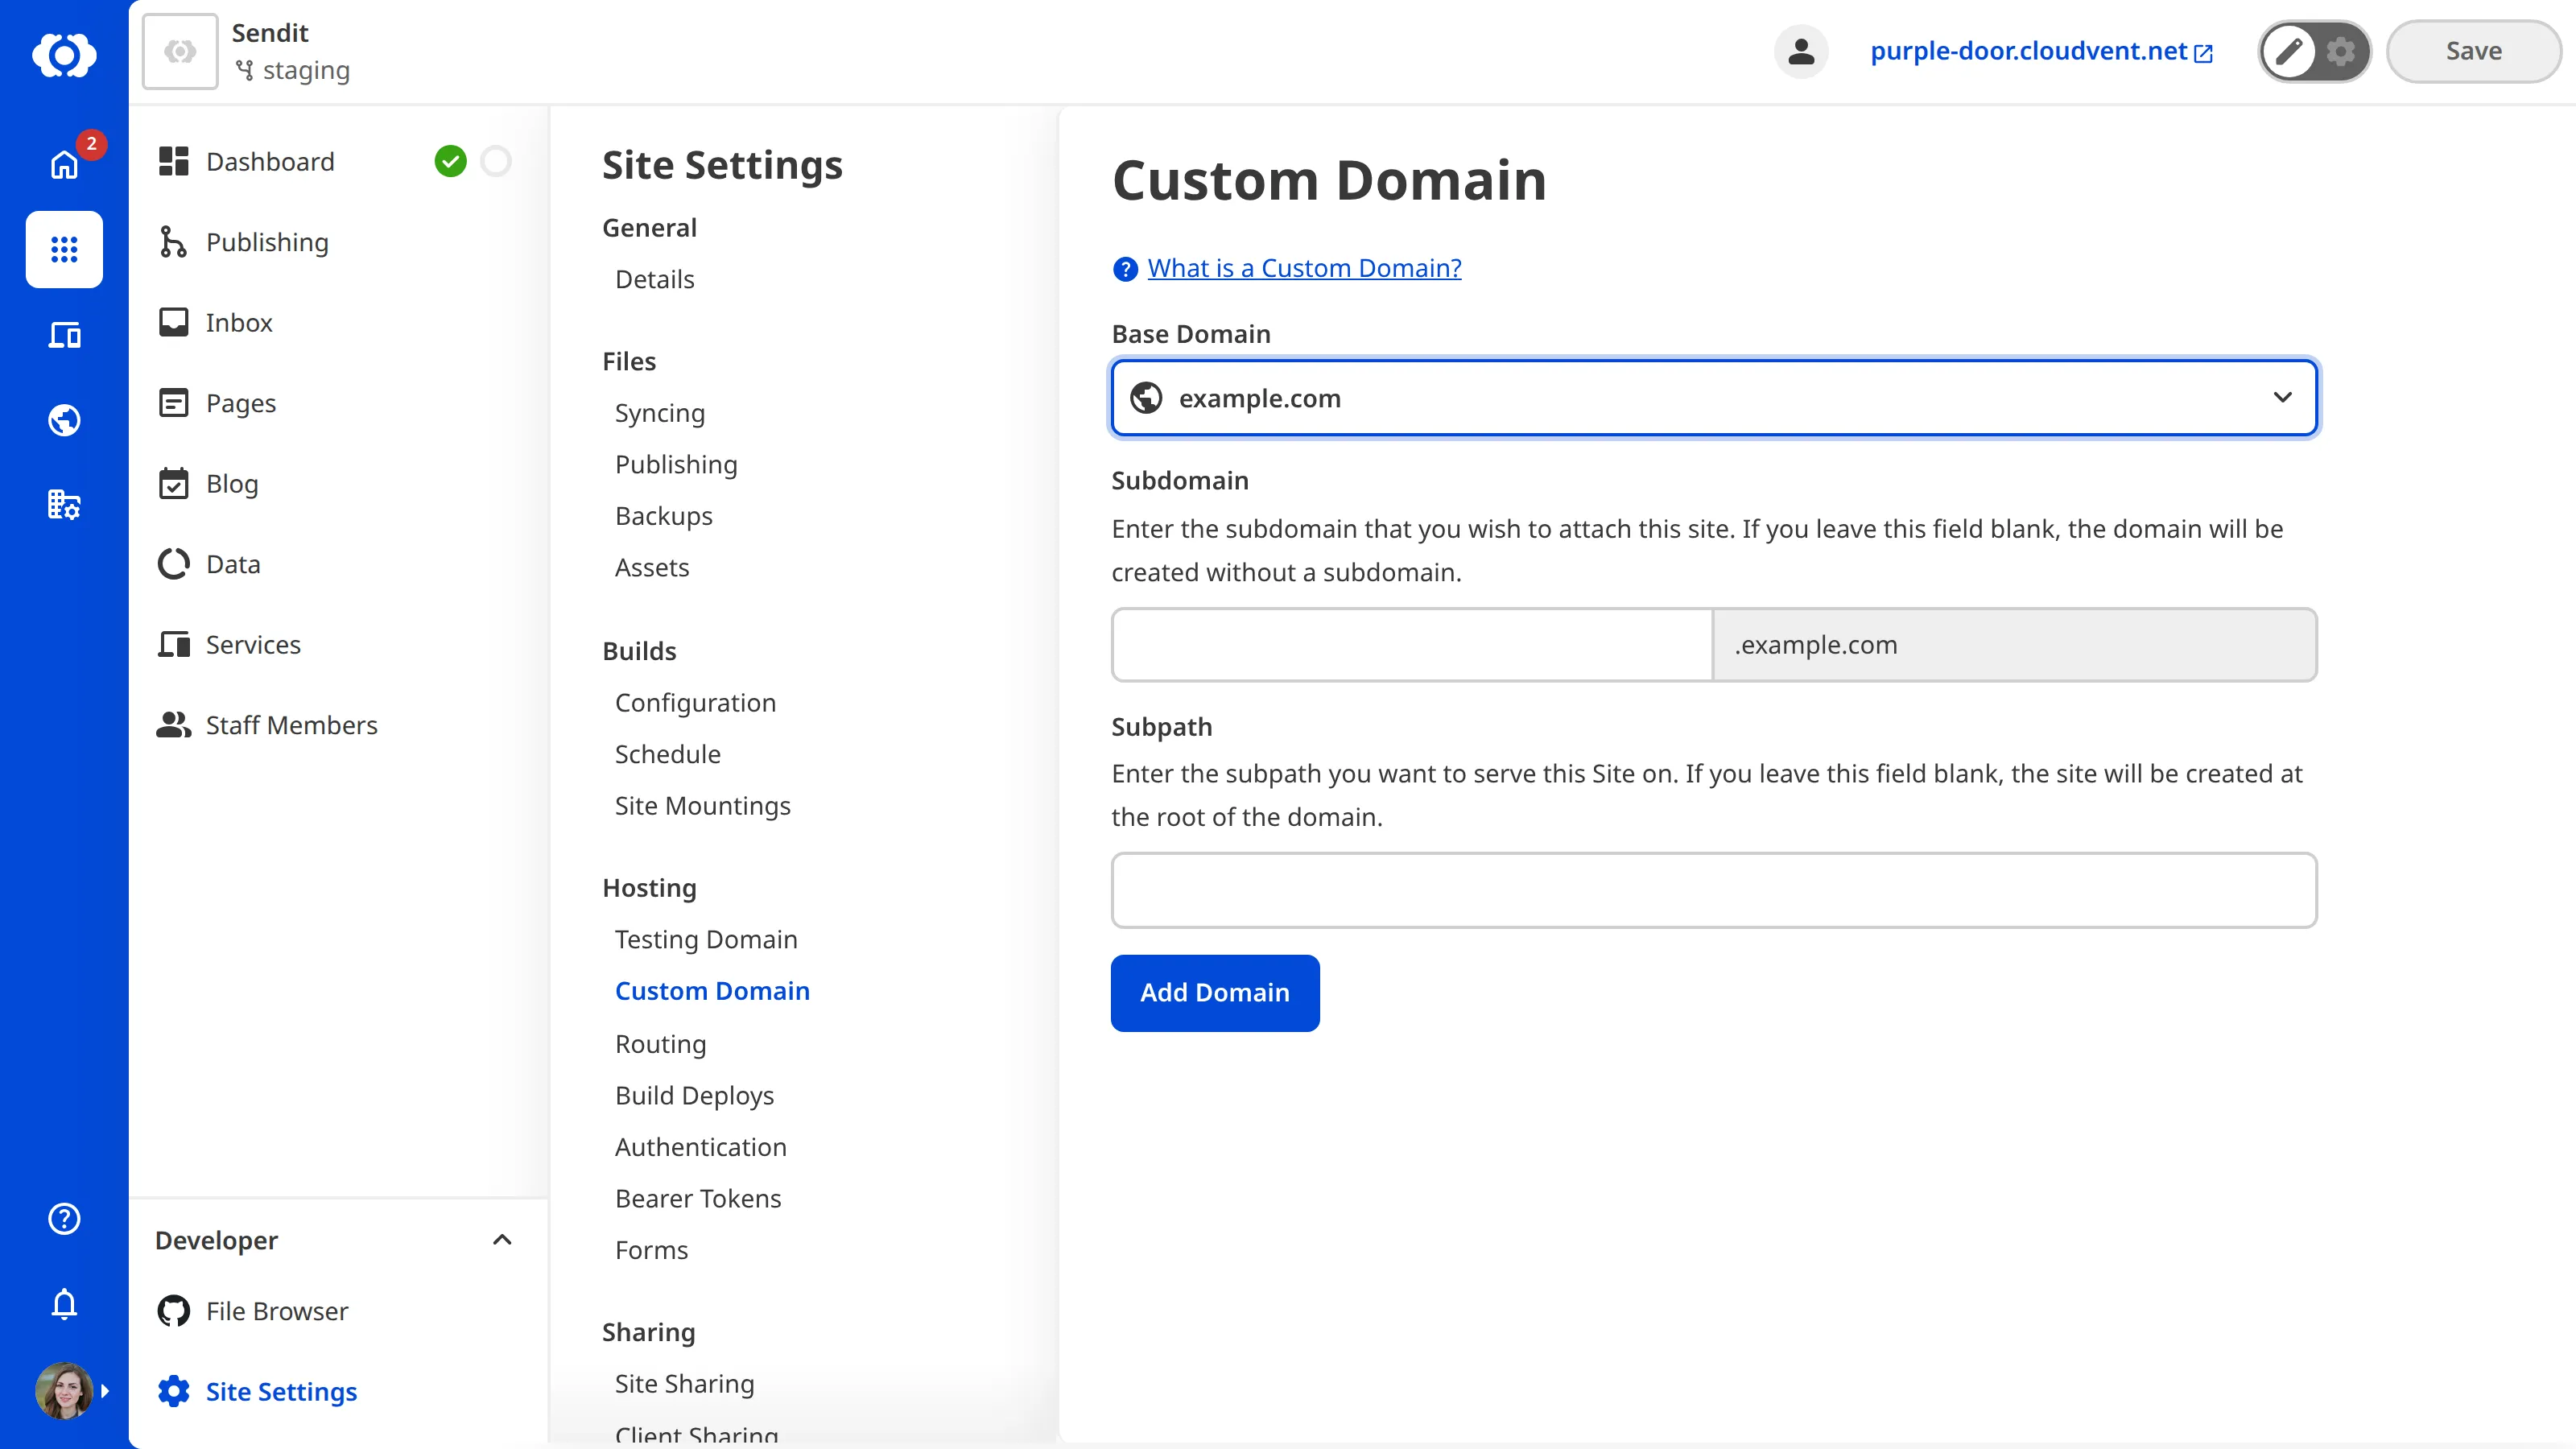
Task: Click the Pages document icon
Action: pos(173,403)
